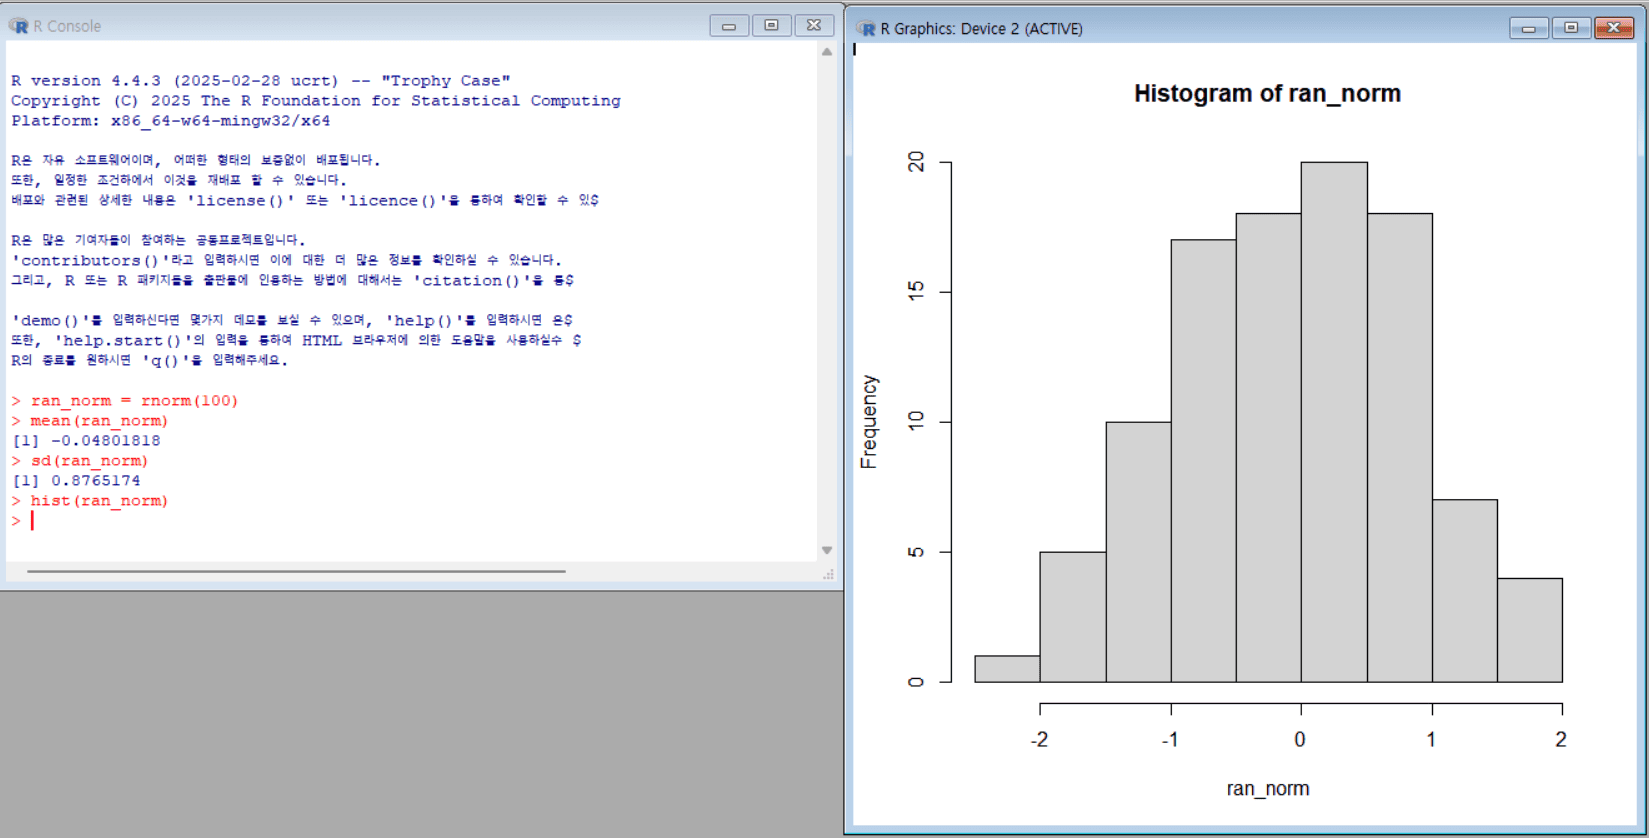
Task: Click the R logo in the R Graphics title bar
Action: coord(866,28)
